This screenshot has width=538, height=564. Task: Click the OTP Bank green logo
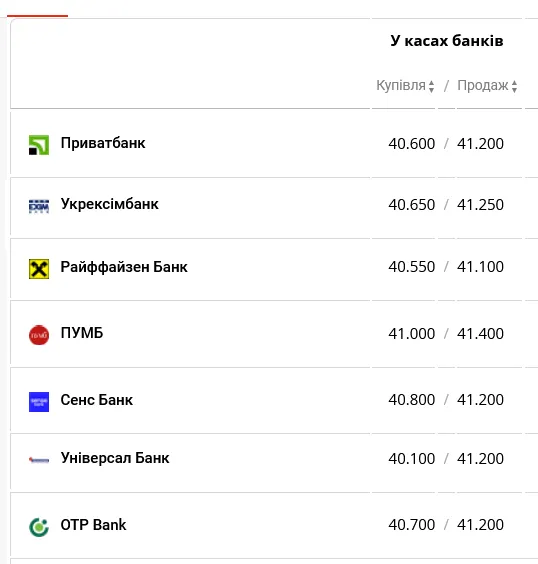39,527
